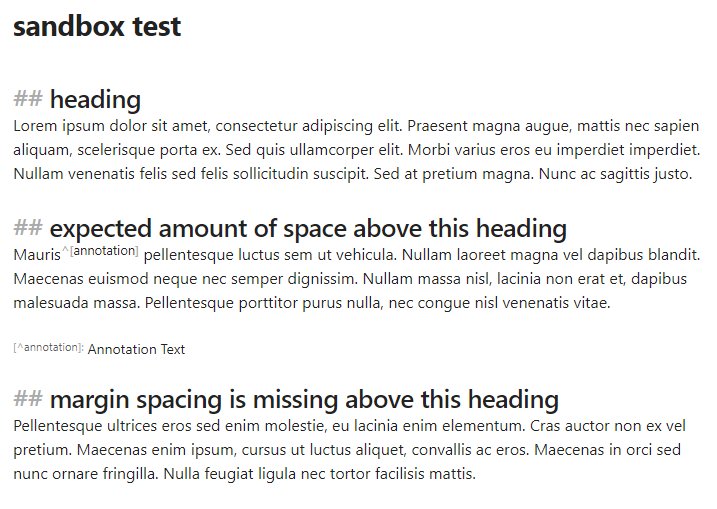The height and width of the screenshot is (509, 717).
Task: Place cursor on the 'heading' heading text
Action: click(95, 99)
